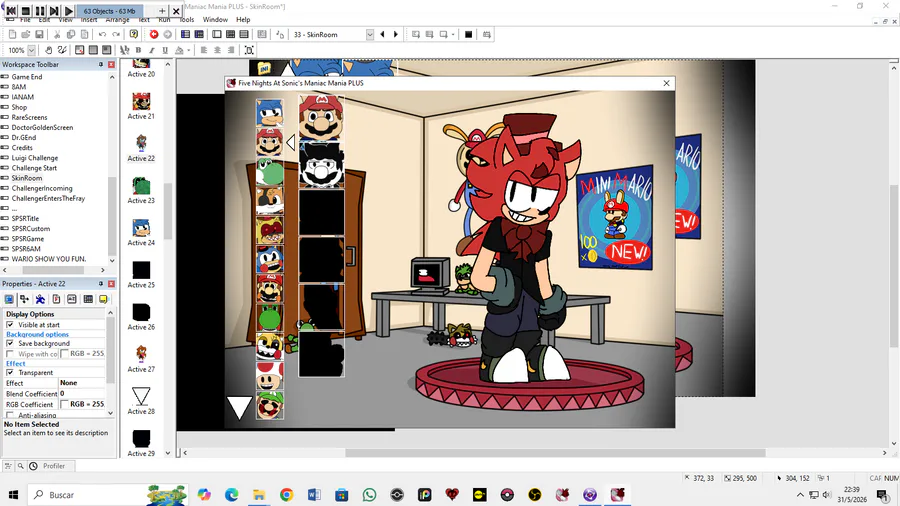Toggle Visible at start checkbox
900x506 pixels.
coord(10,325)
